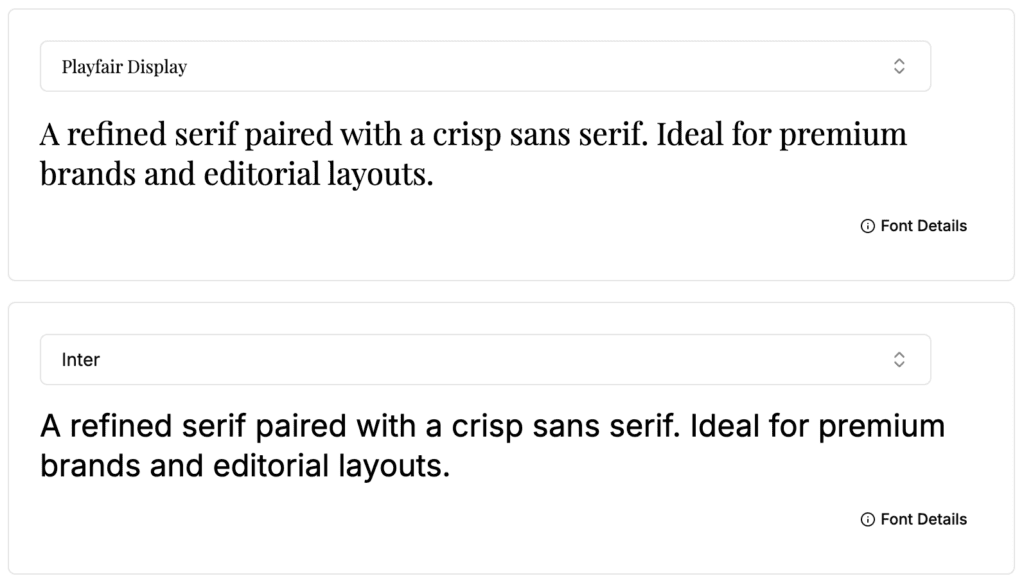The height and width of the screenshot is (583, 1024).
Task: Click the info icon beside upper Font Details
Action: tap(867, 226)
